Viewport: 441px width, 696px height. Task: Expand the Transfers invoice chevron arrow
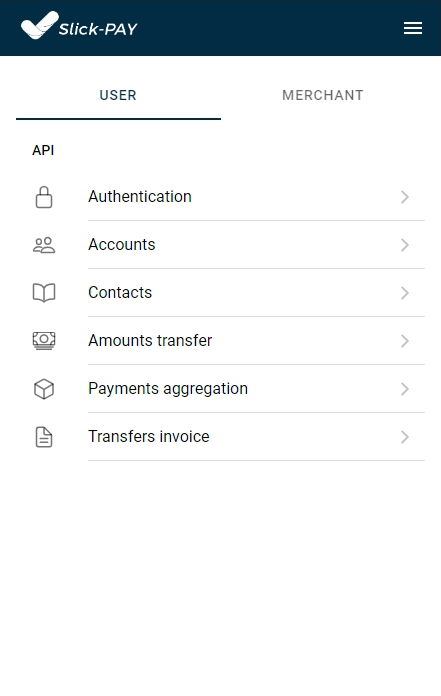click(405, 437)
